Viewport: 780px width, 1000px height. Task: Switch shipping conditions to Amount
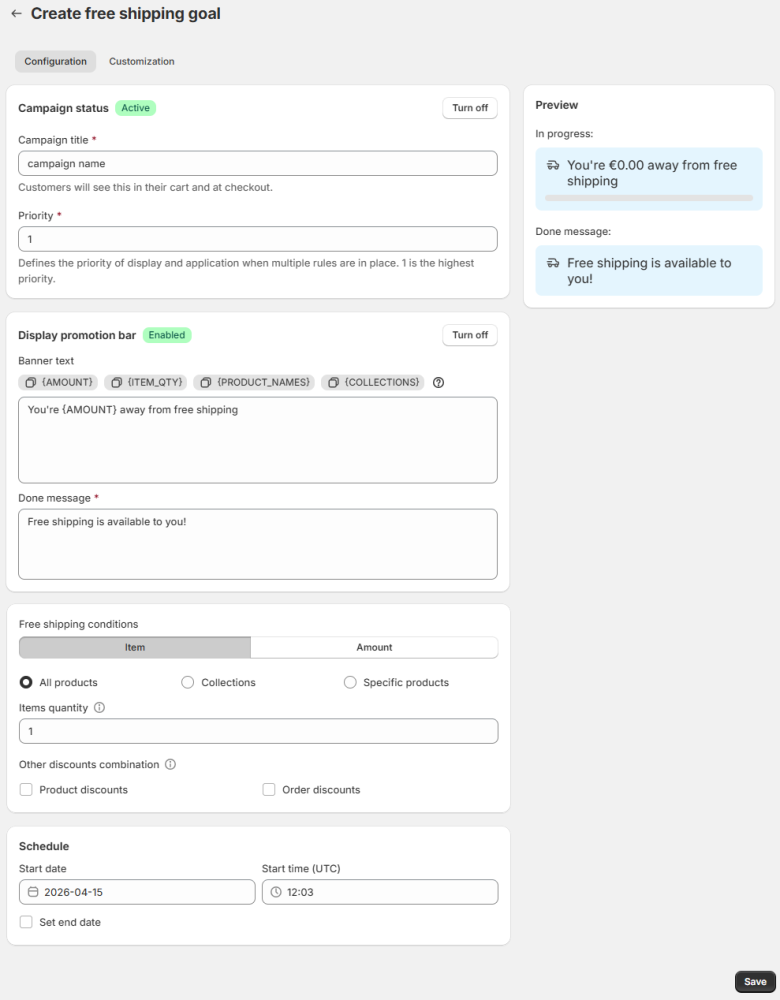tap(374, 648)
